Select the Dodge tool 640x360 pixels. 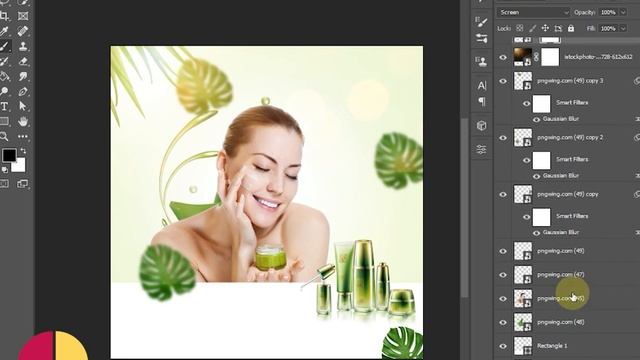4,91
